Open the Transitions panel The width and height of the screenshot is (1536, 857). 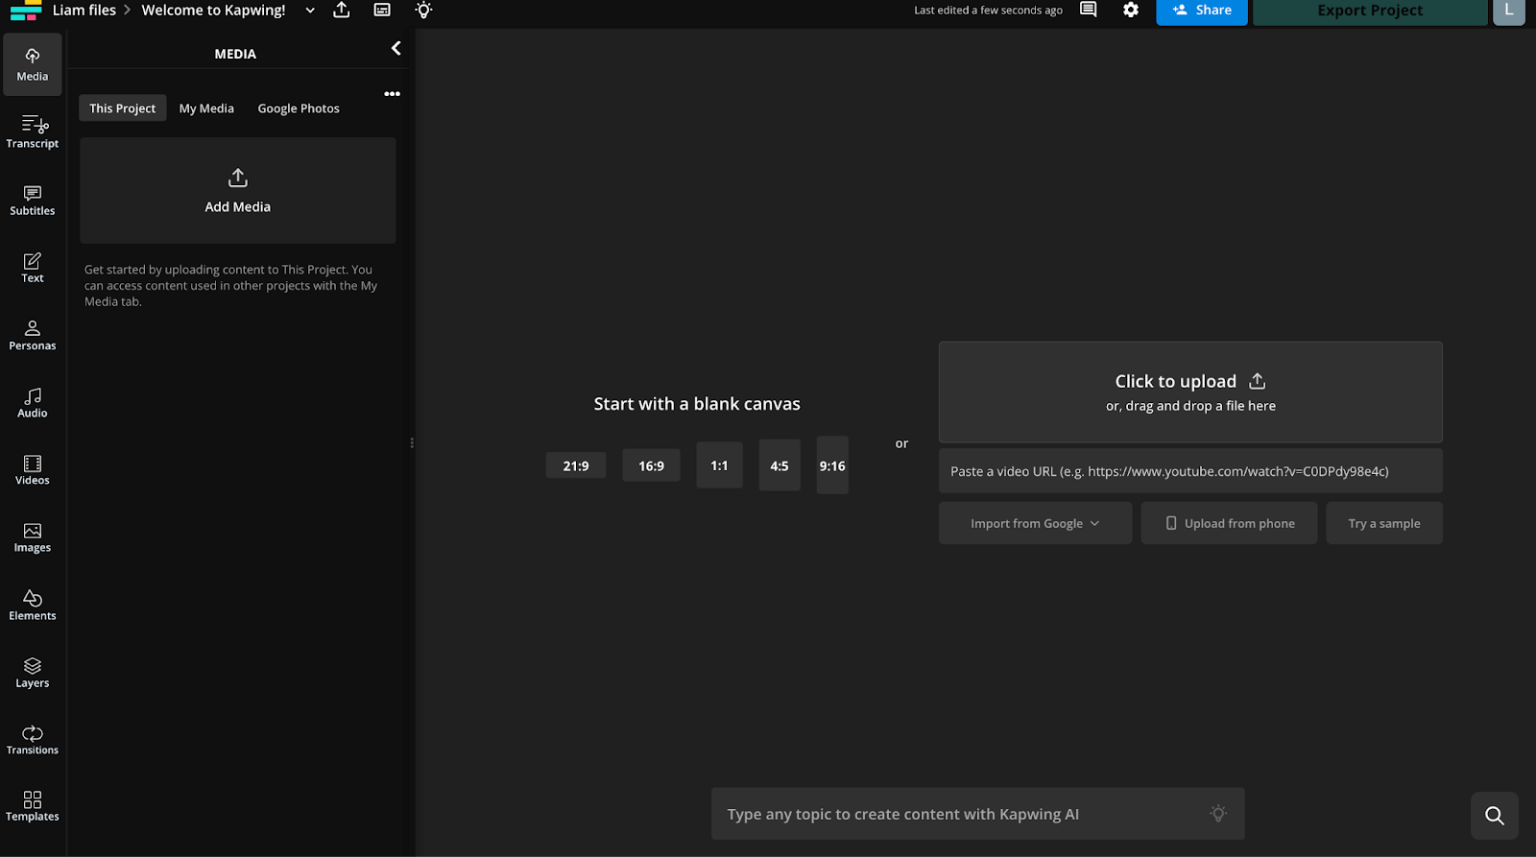point(32,740)
